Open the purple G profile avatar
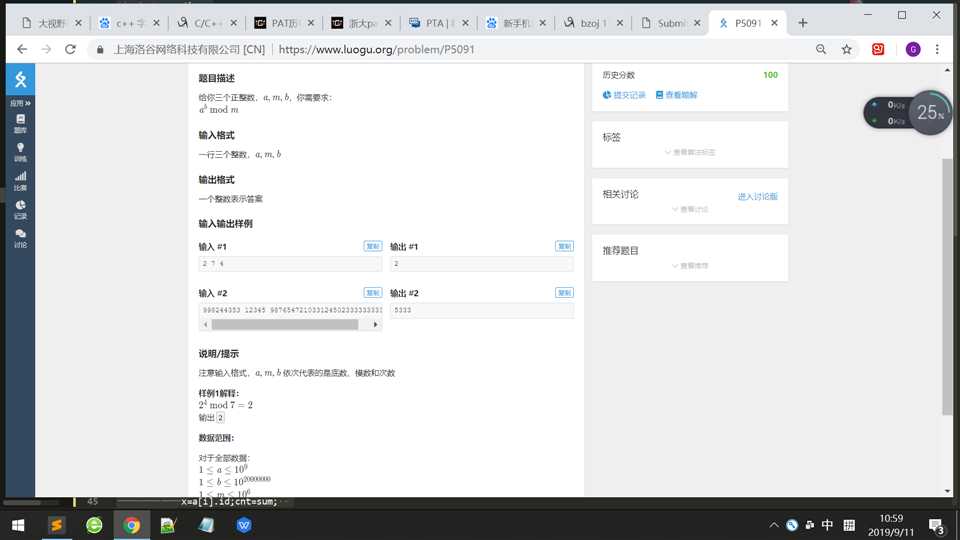The width and height of the screenshot is (960, 540). click(x=913, y=50)
